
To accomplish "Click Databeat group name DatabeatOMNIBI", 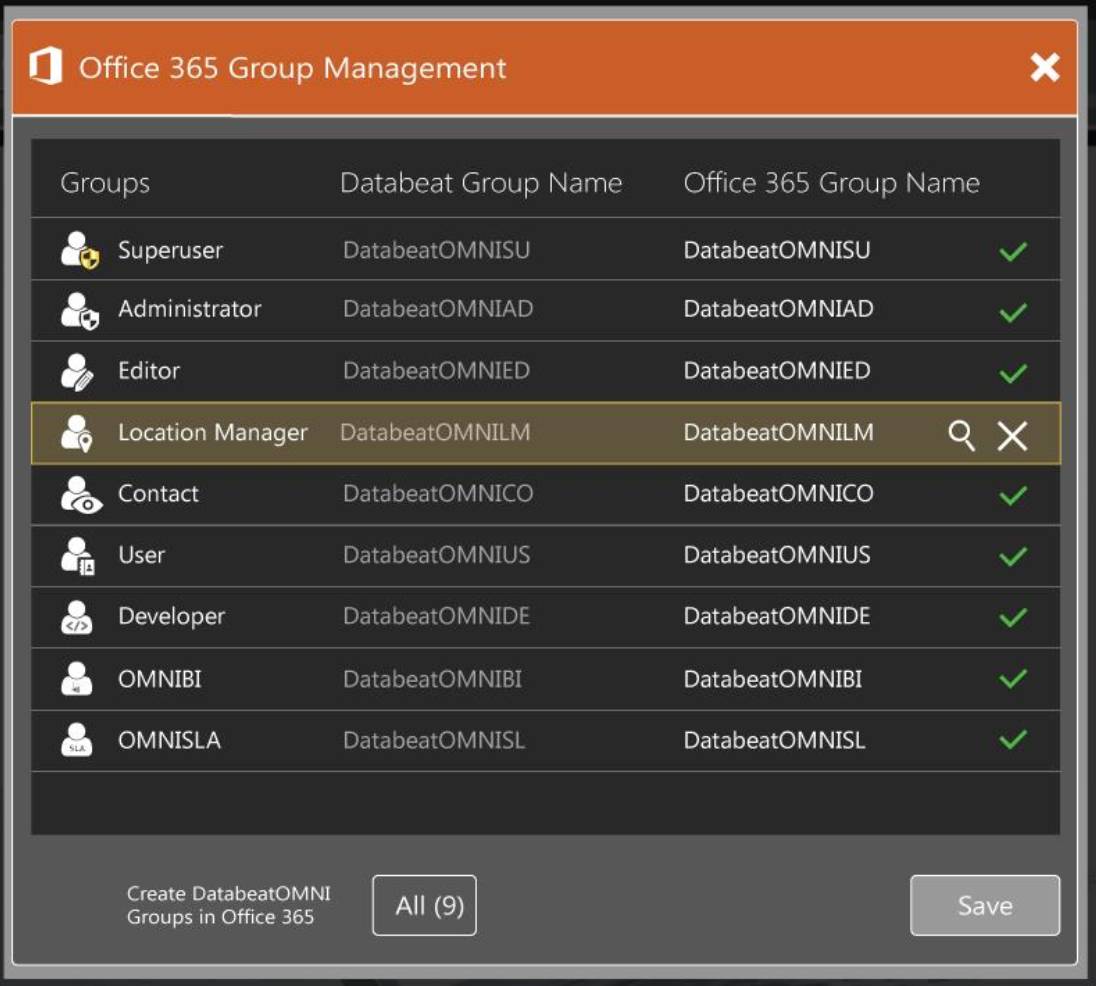I will pyautogui.click(x=432, y=679).
